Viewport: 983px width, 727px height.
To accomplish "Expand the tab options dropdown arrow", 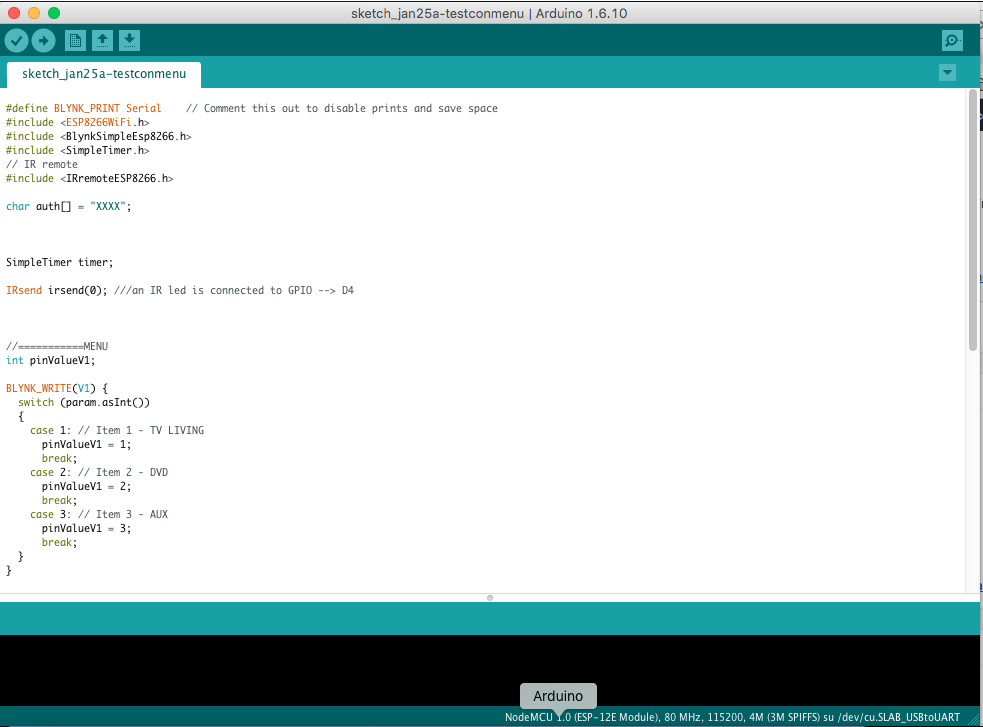I will click(x=947, y=73).
